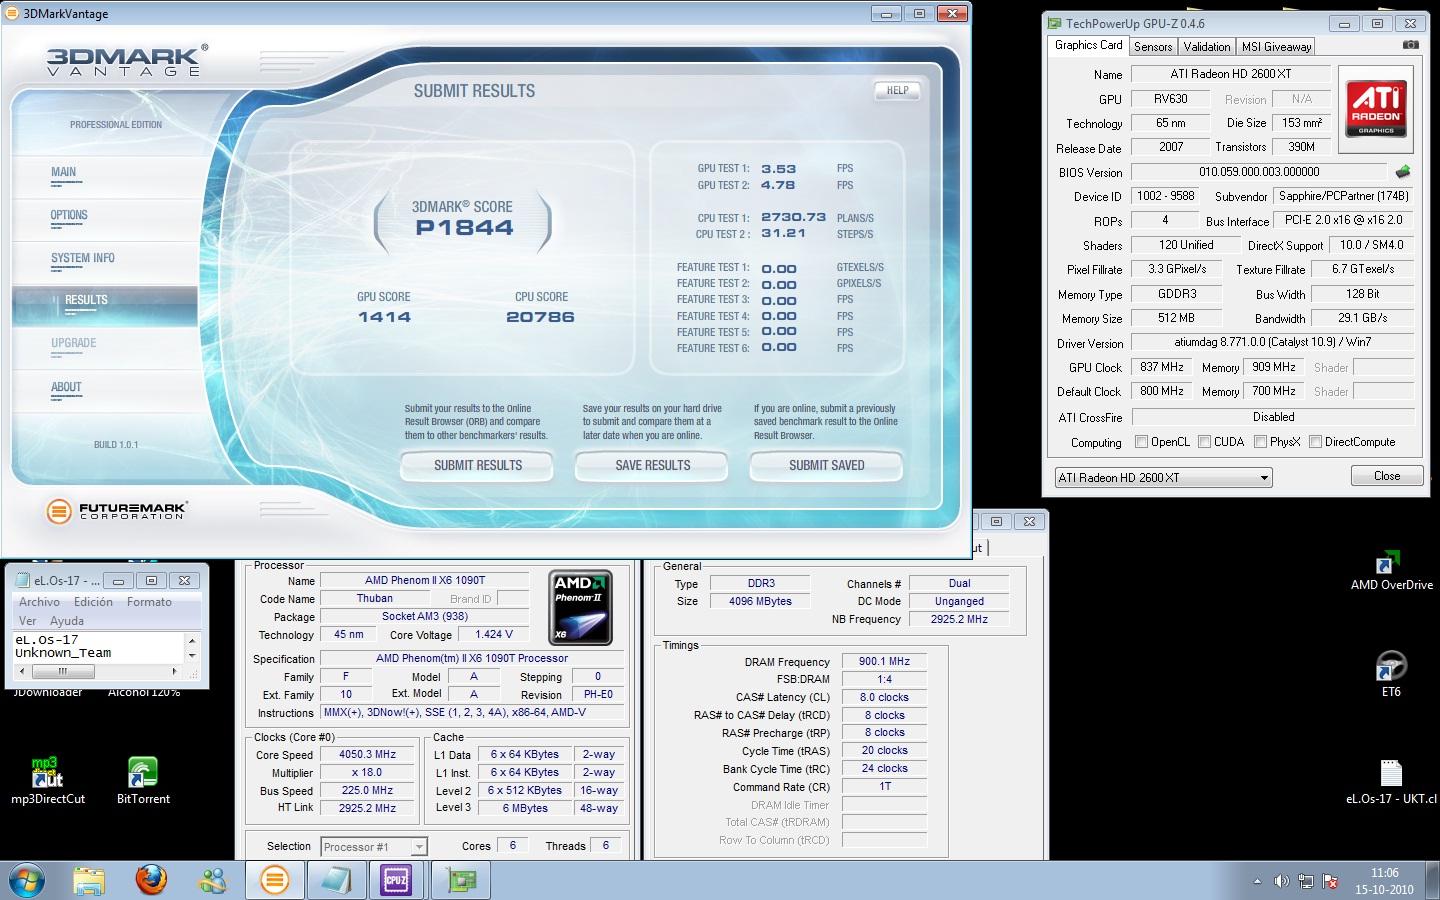Screen dimensions: 1440x900
Task: Launch Firefox from the taskbar
Action: 151,880
